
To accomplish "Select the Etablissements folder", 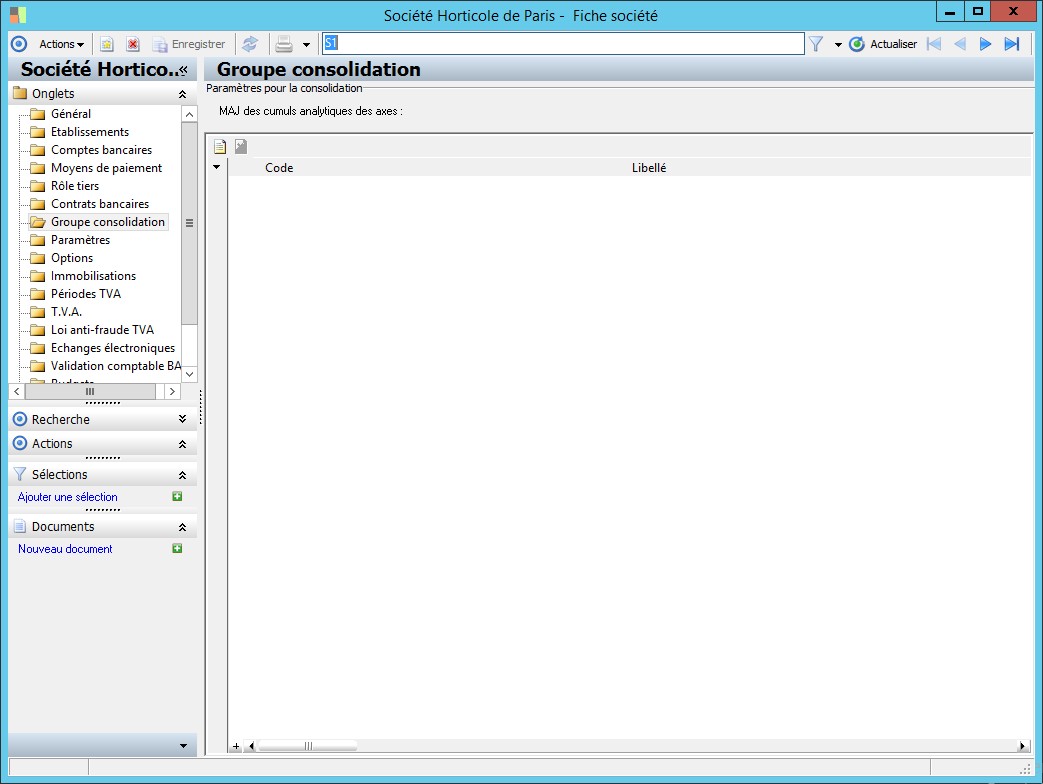I will click(x=90, y=132).
